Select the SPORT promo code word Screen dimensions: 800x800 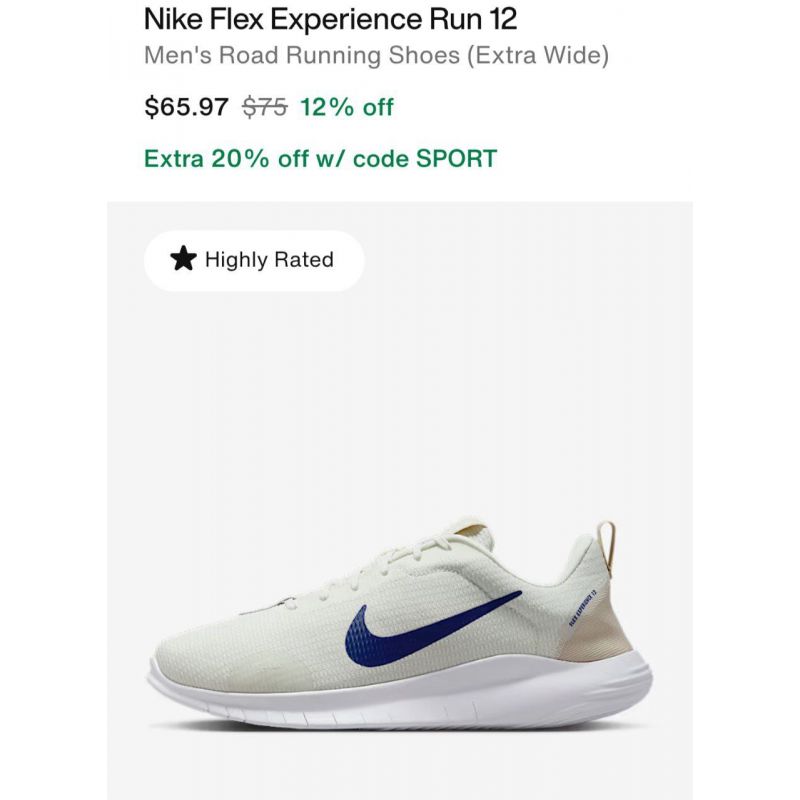pyautogui.click(x=456, y=158)
